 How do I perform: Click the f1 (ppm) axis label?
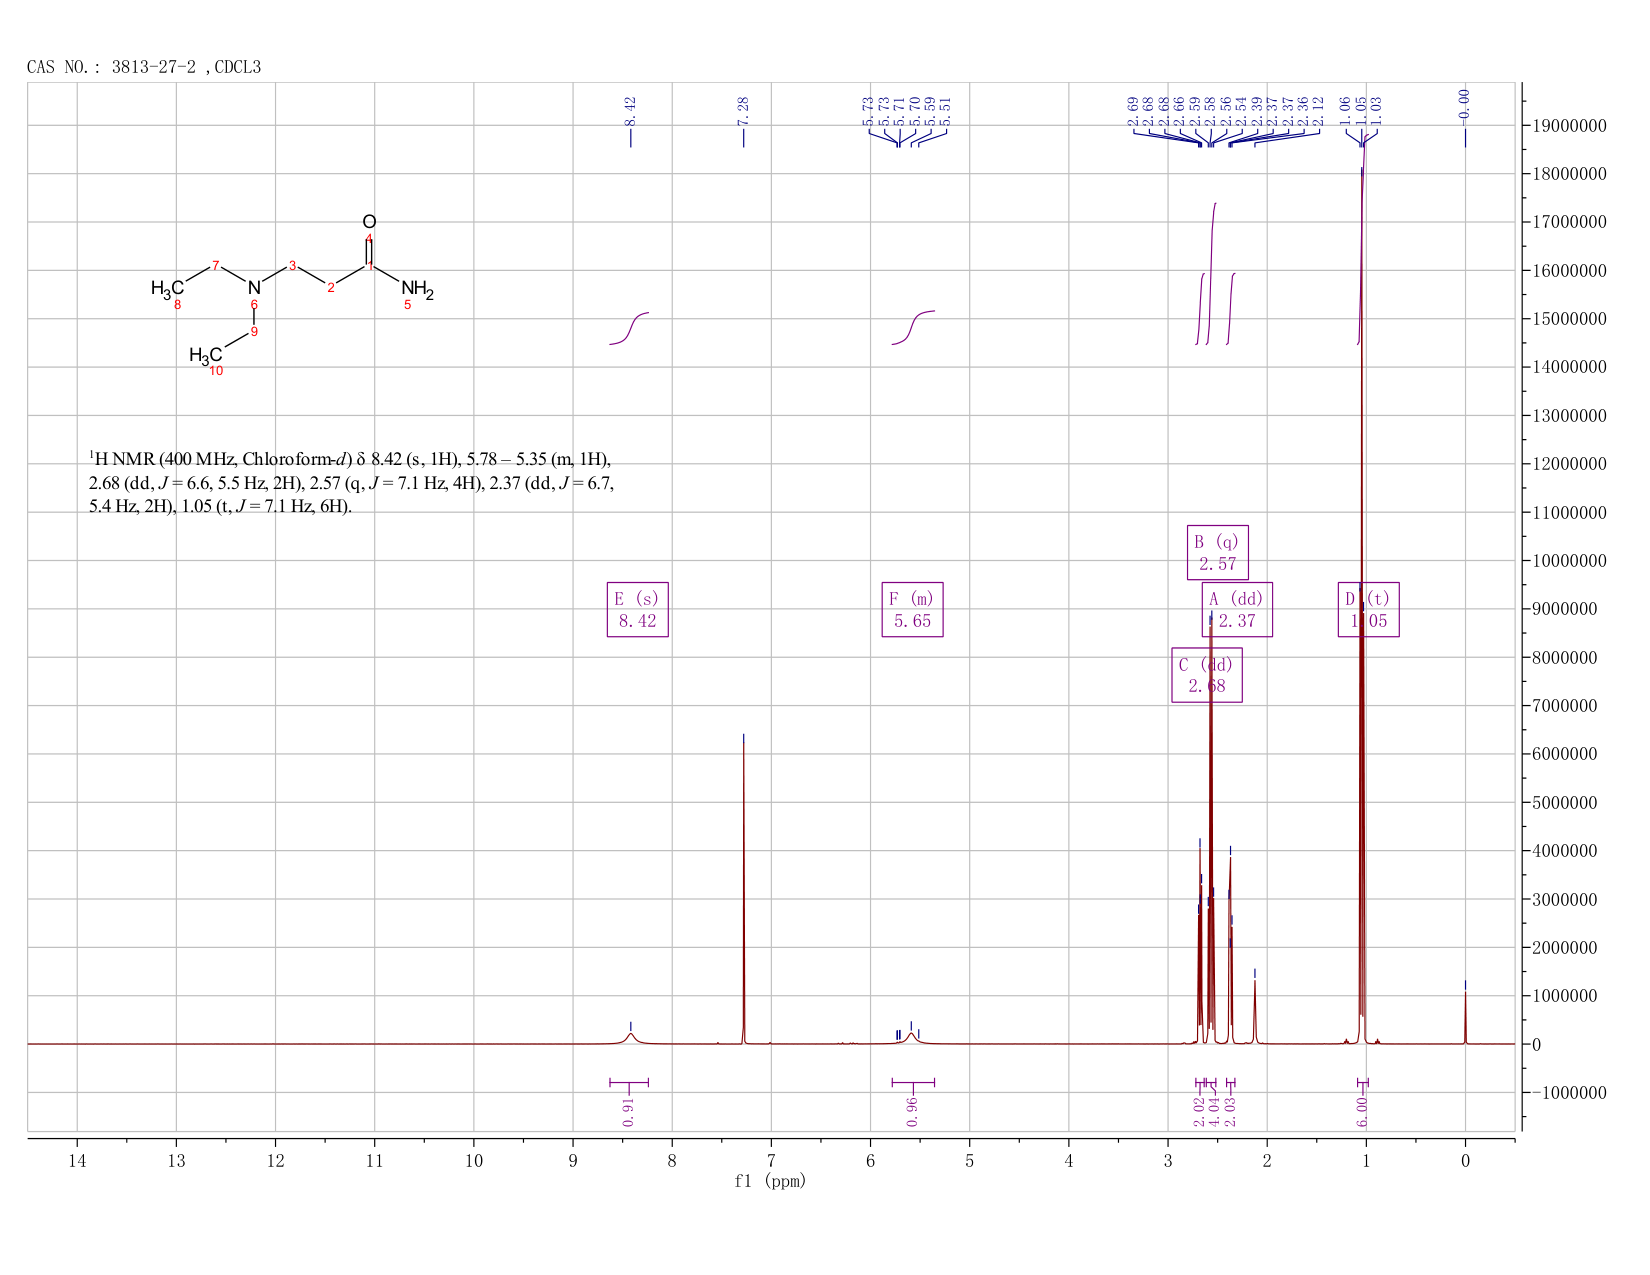coord(770,1181)
